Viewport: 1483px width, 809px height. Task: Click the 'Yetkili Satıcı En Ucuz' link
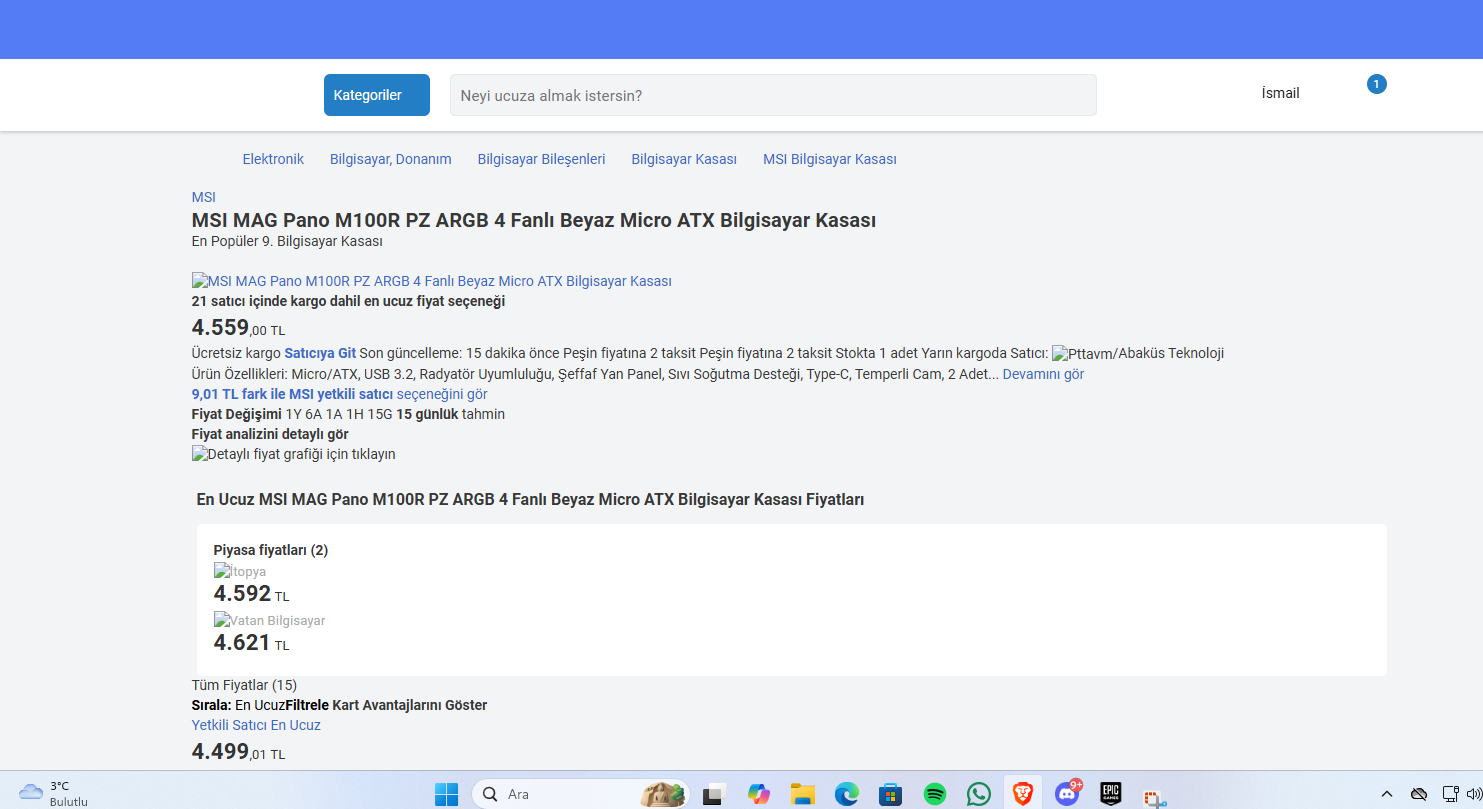pyautogui.click(x=256, y=725)
